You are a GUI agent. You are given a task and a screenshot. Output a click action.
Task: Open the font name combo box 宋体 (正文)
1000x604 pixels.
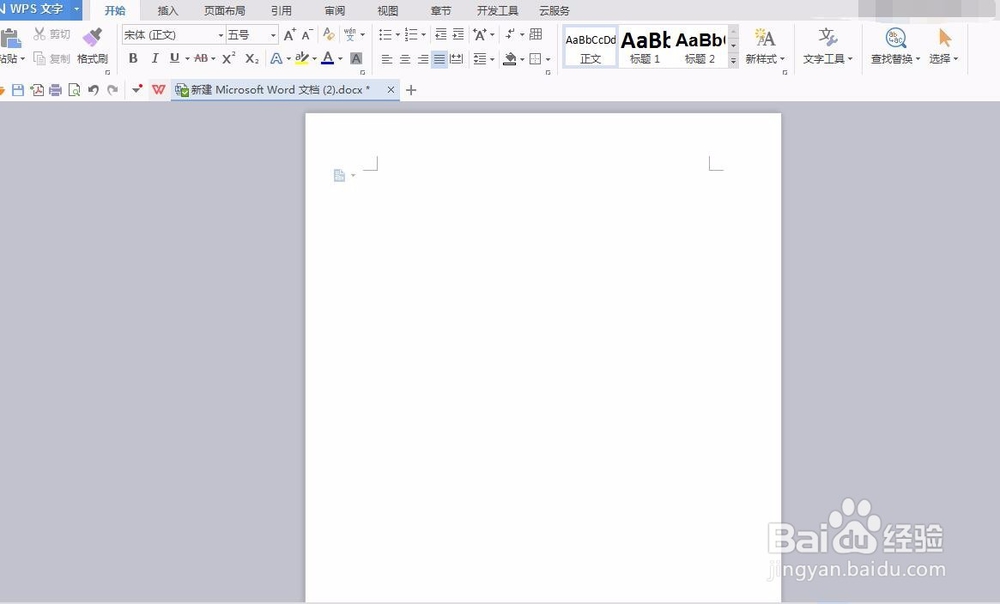(x=173, y=34)
